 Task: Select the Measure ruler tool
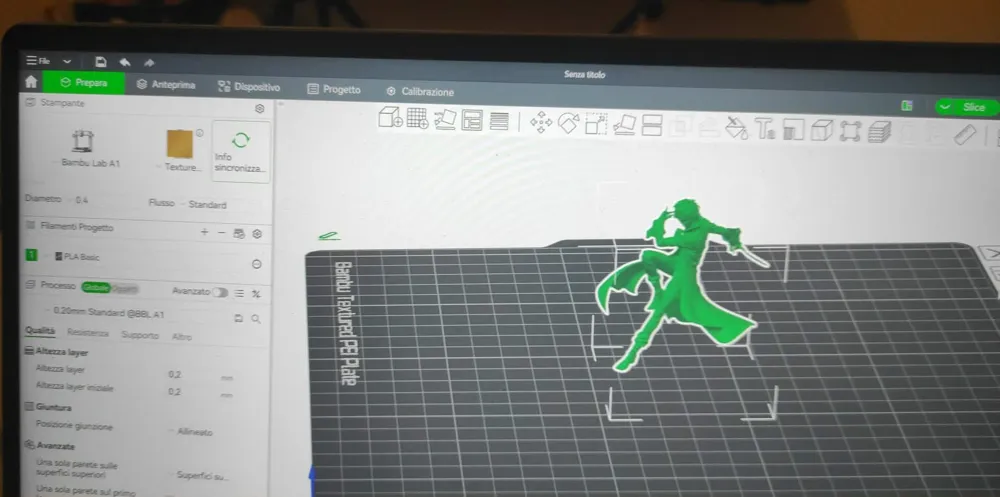click(x=964, y=134)
